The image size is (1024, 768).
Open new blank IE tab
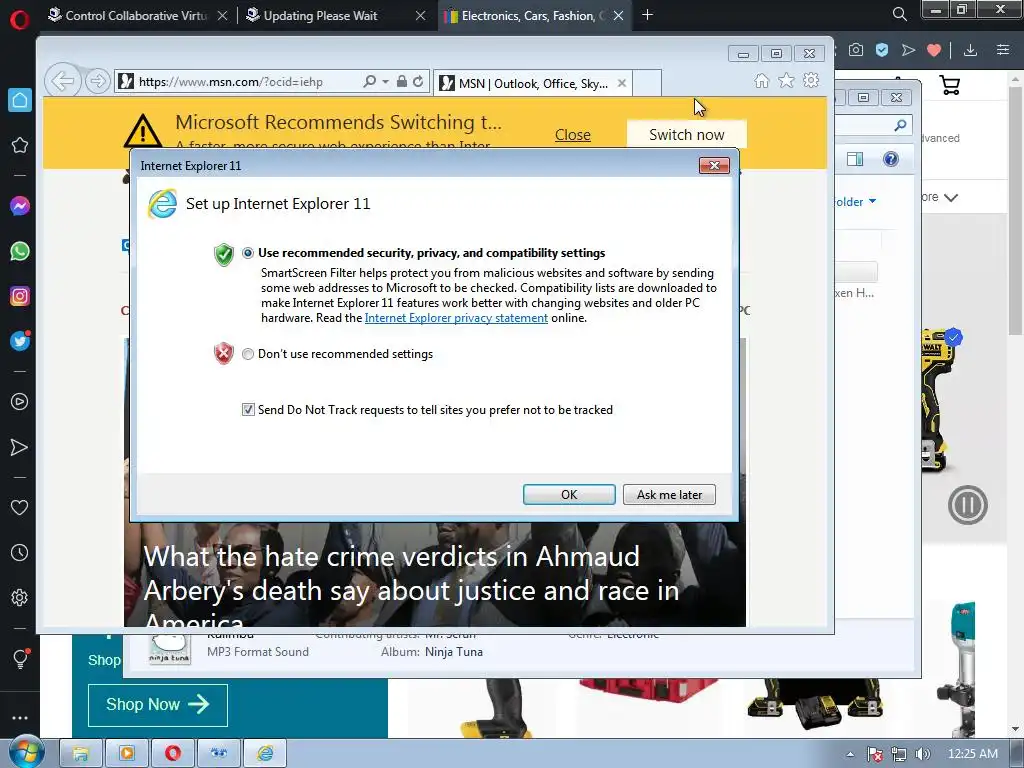coord(647,83)
